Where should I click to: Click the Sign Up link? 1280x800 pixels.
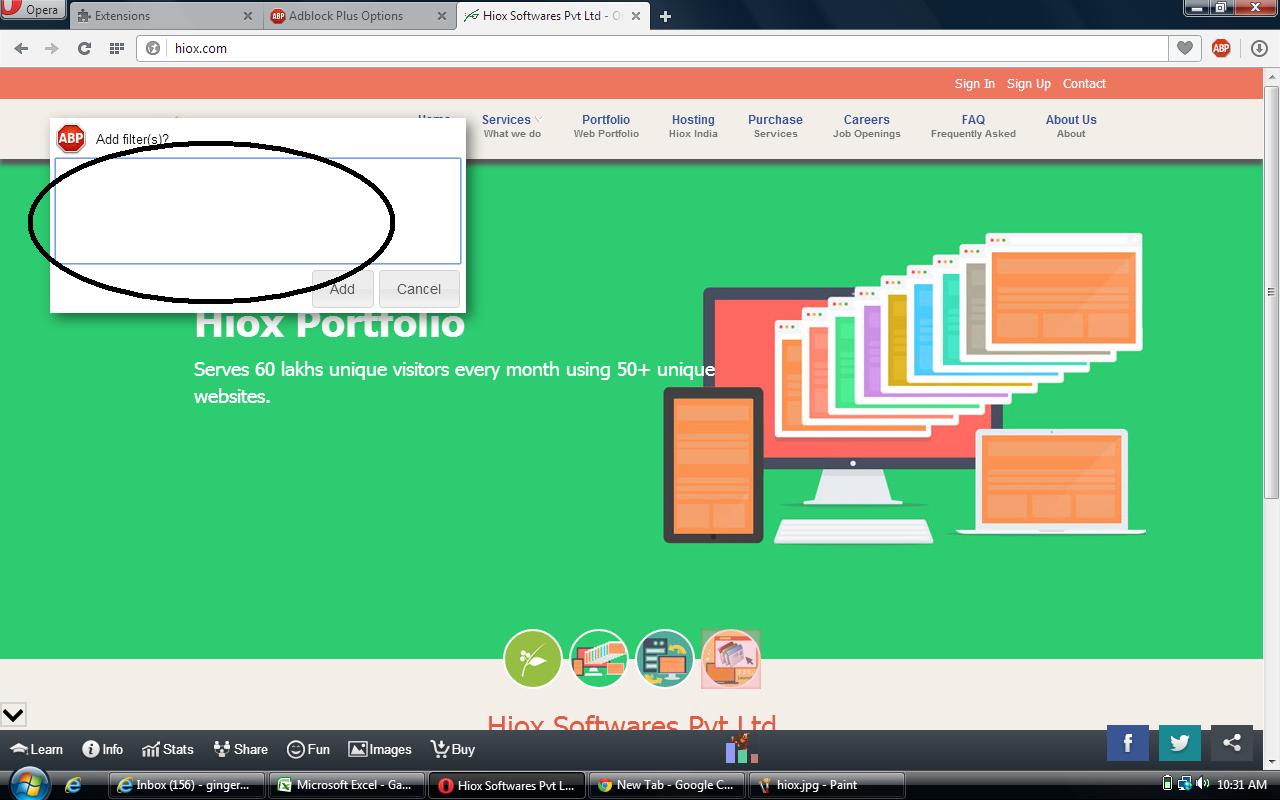tap(1028, 84)
